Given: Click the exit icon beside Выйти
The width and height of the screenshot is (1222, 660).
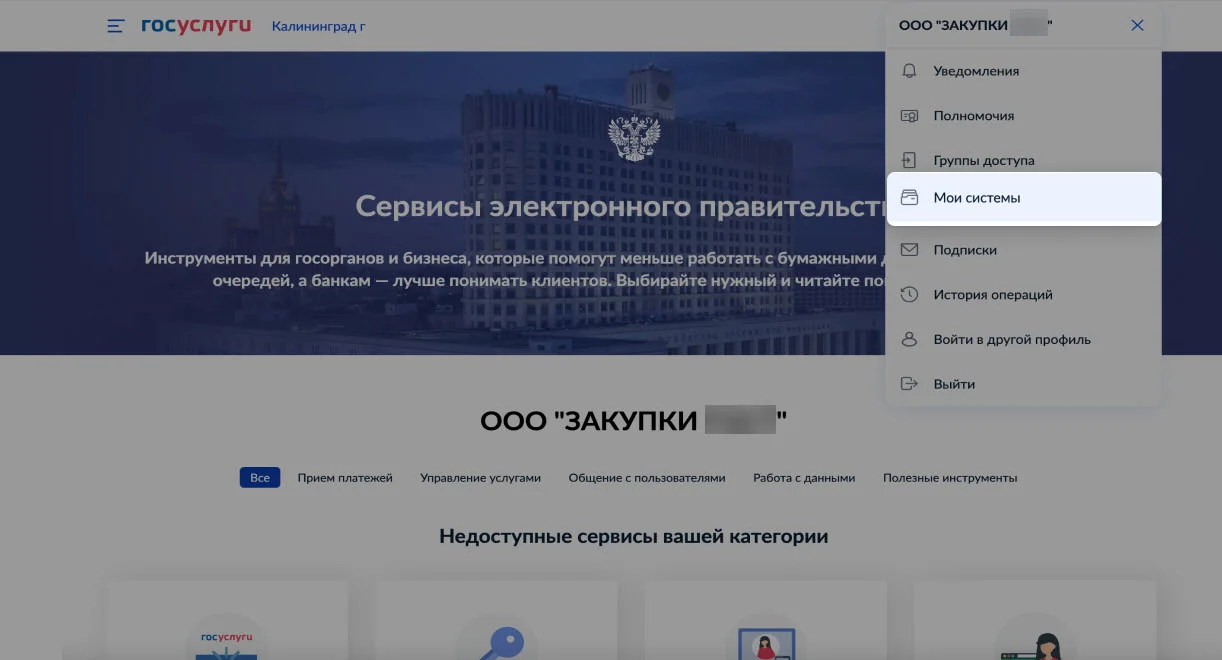Looking at the screenshot, I should point(909,384).
